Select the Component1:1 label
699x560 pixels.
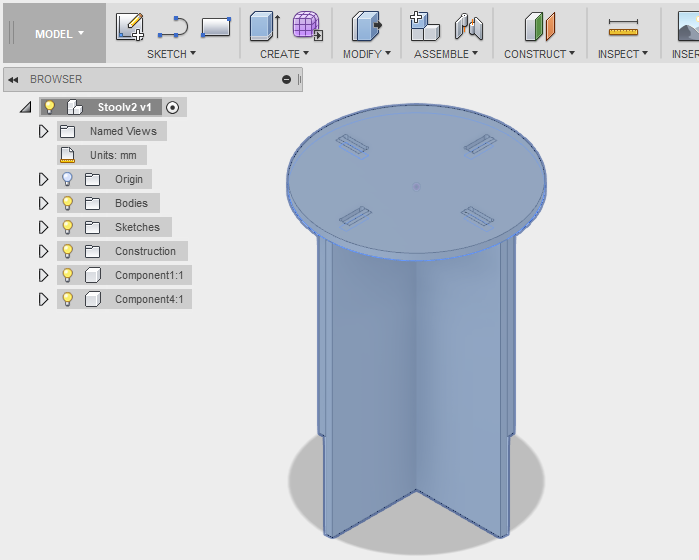pos(149,276)
